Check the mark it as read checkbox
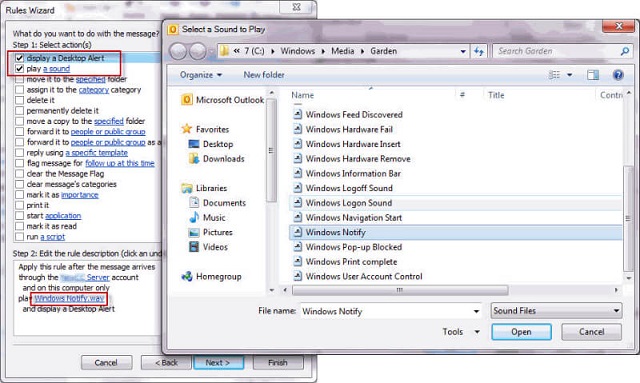 click(19, 226)
